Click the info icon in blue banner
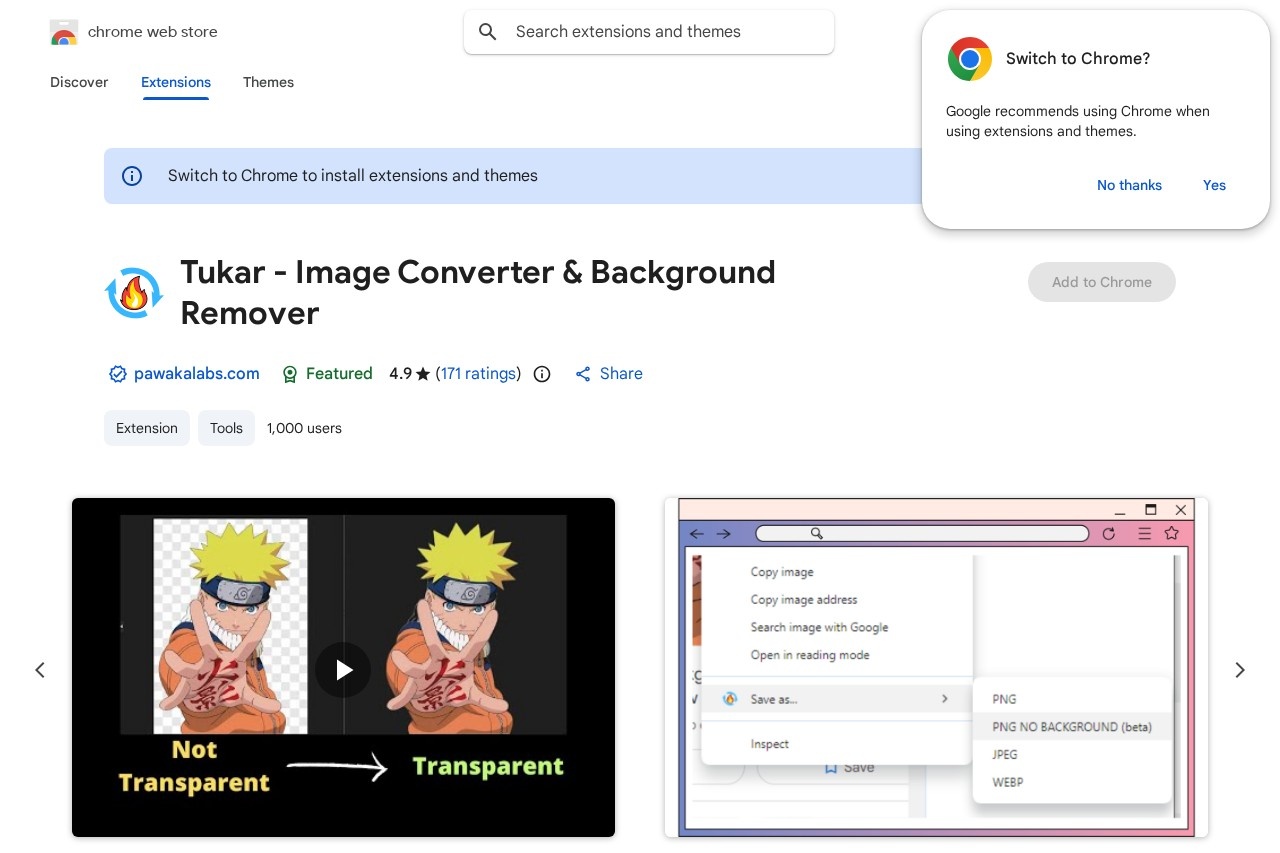This screenshot has height=853, width=1280. coord(132,176)
